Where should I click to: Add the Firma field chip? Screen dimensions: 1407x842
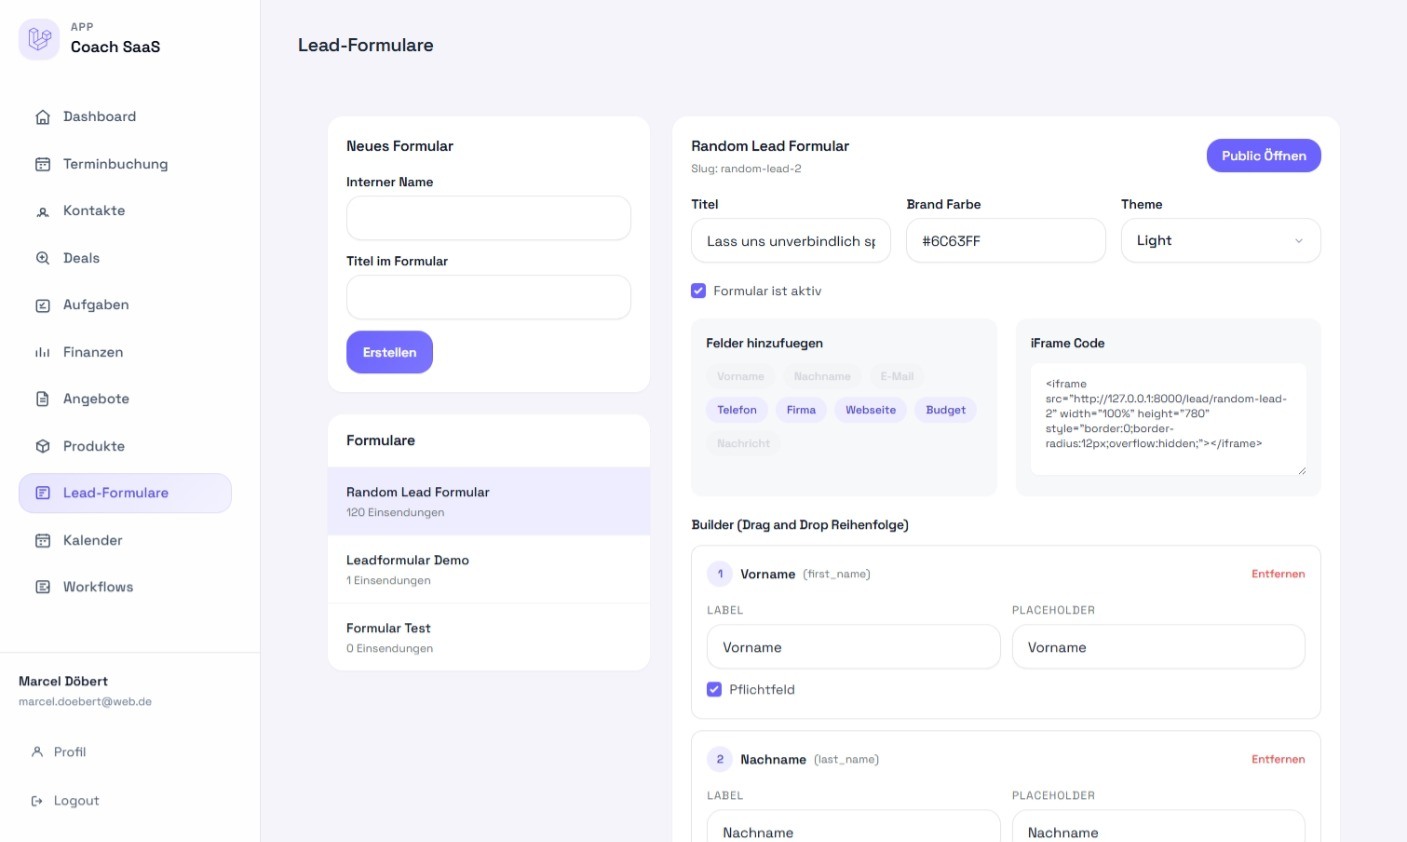pos(801,410)
